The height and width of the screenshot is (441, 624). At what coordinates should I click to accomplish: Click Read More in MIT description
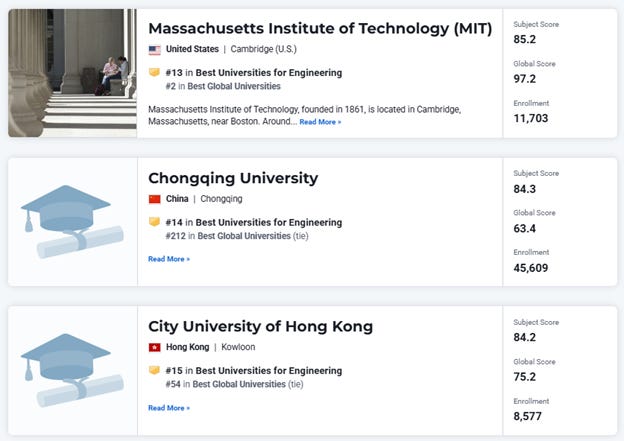(320, 122)
